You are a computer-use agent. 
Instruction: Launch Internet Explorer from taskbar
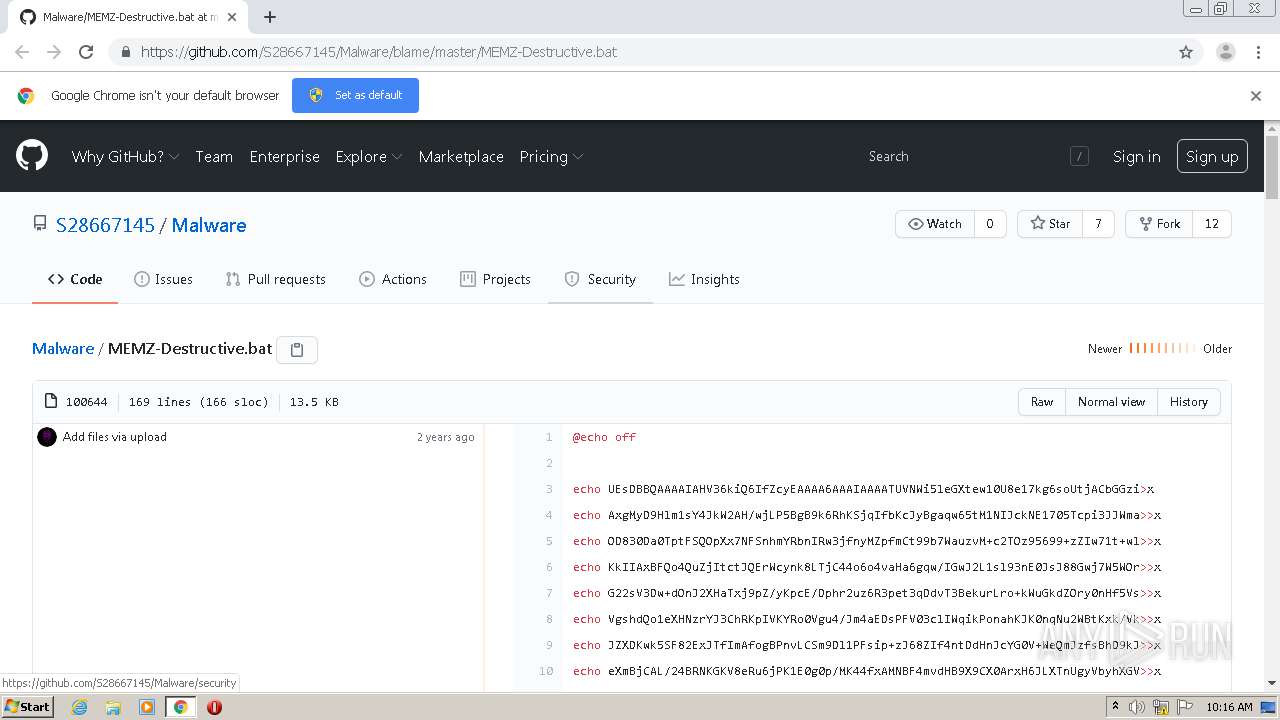(80, 707)
